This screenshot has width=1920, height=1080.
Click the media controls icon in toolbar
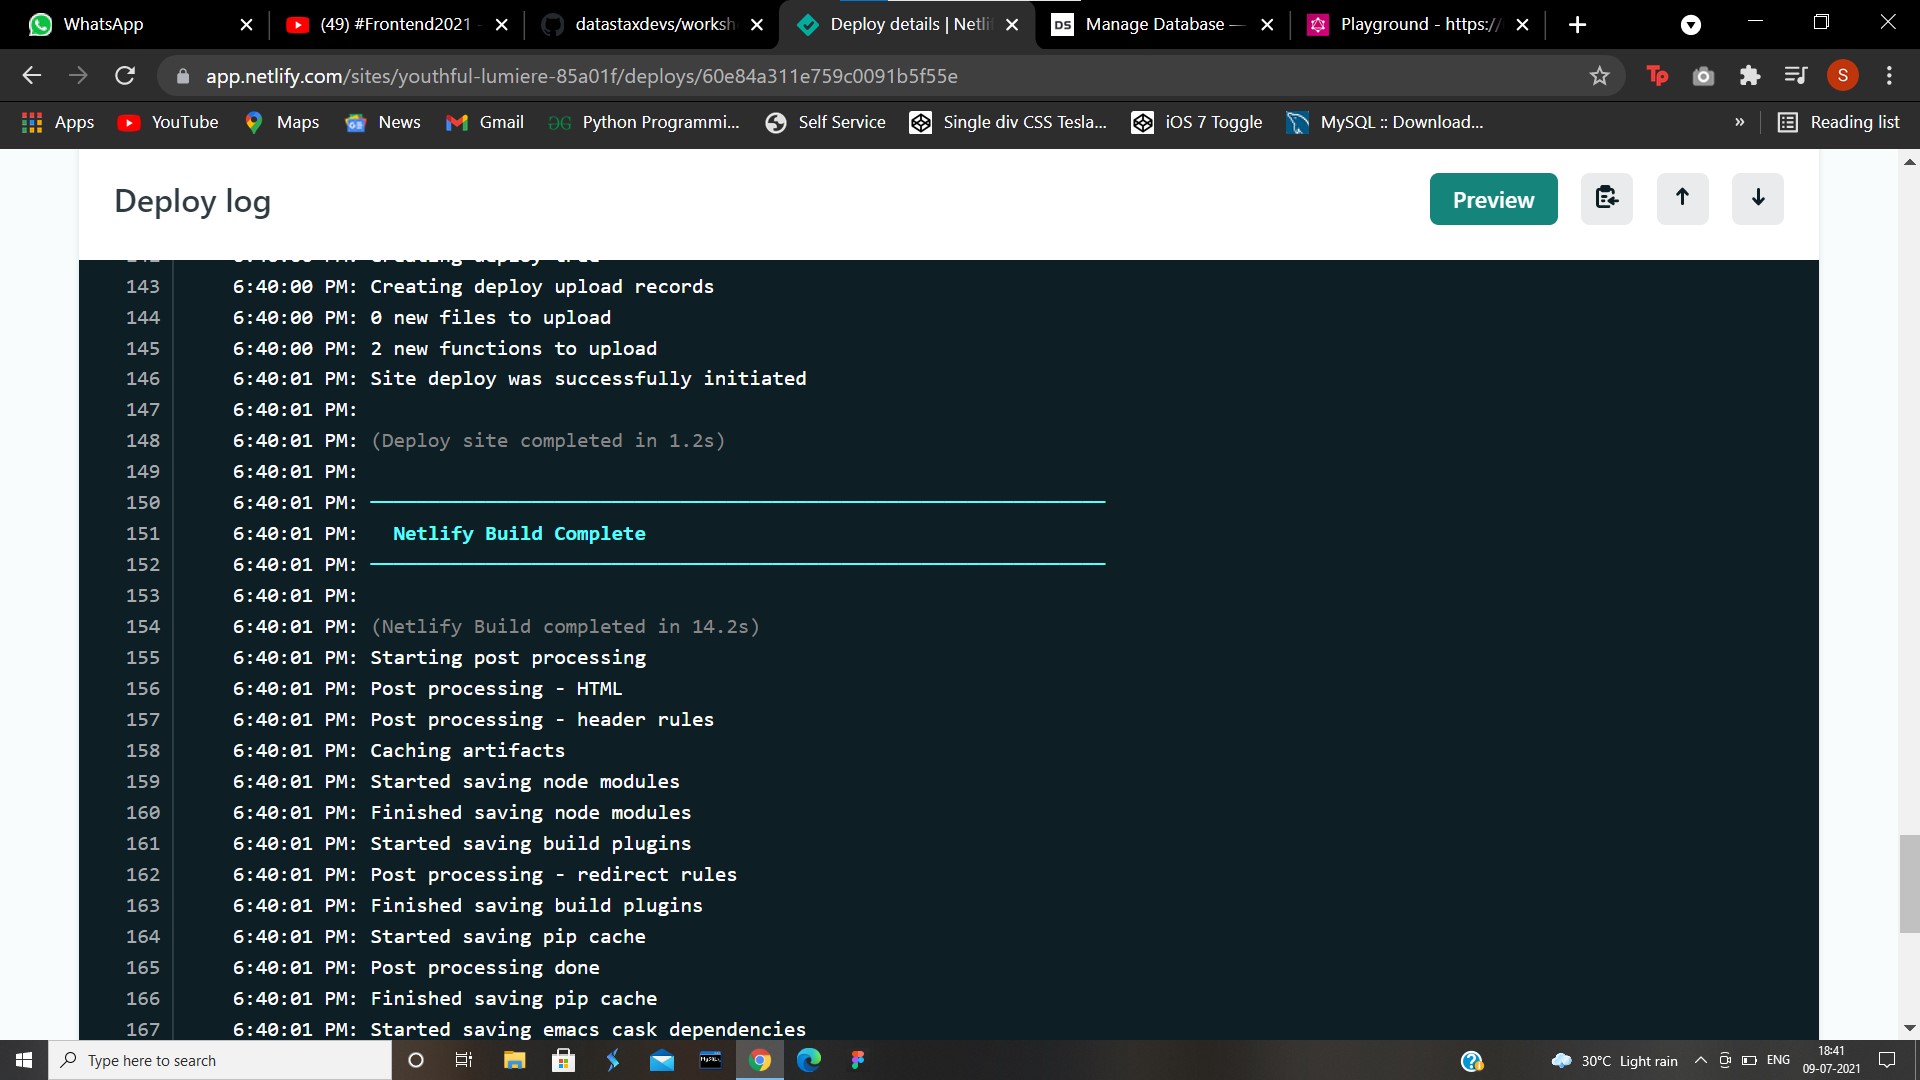click(x=1796, y=75)
